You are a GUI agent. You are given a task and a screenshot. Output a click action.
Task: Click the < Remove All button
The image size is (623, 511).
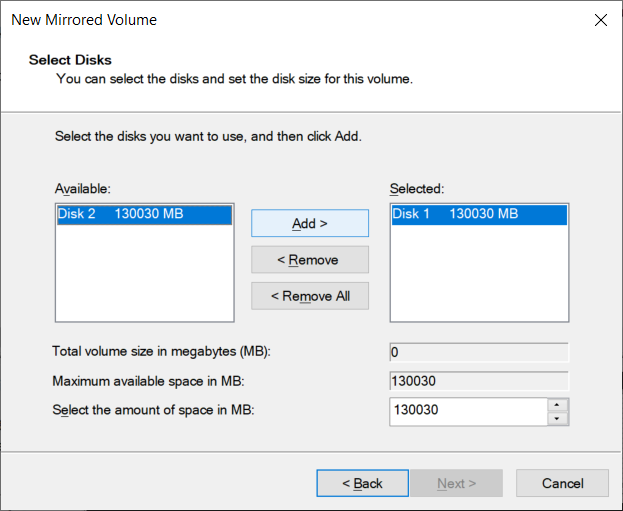pos(310,296)
